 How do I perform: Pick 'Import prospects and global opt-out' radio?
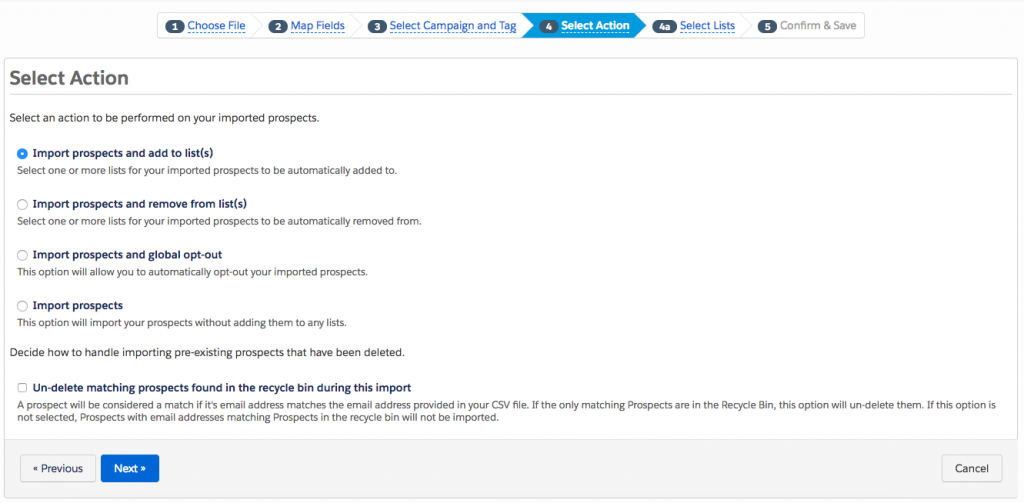(x=22, y=255)
